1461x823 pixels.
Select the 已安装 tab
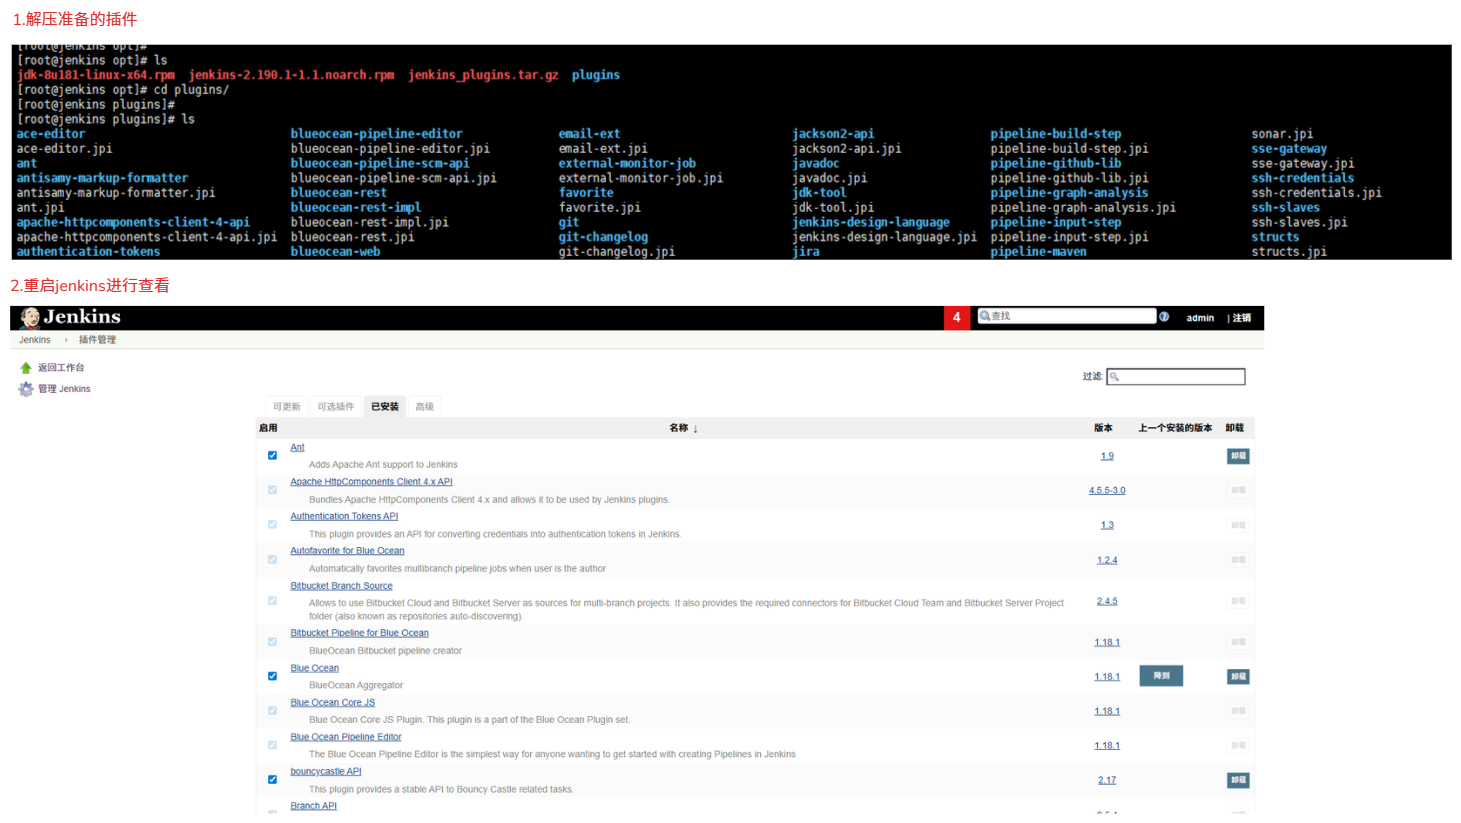click(385, 407)
